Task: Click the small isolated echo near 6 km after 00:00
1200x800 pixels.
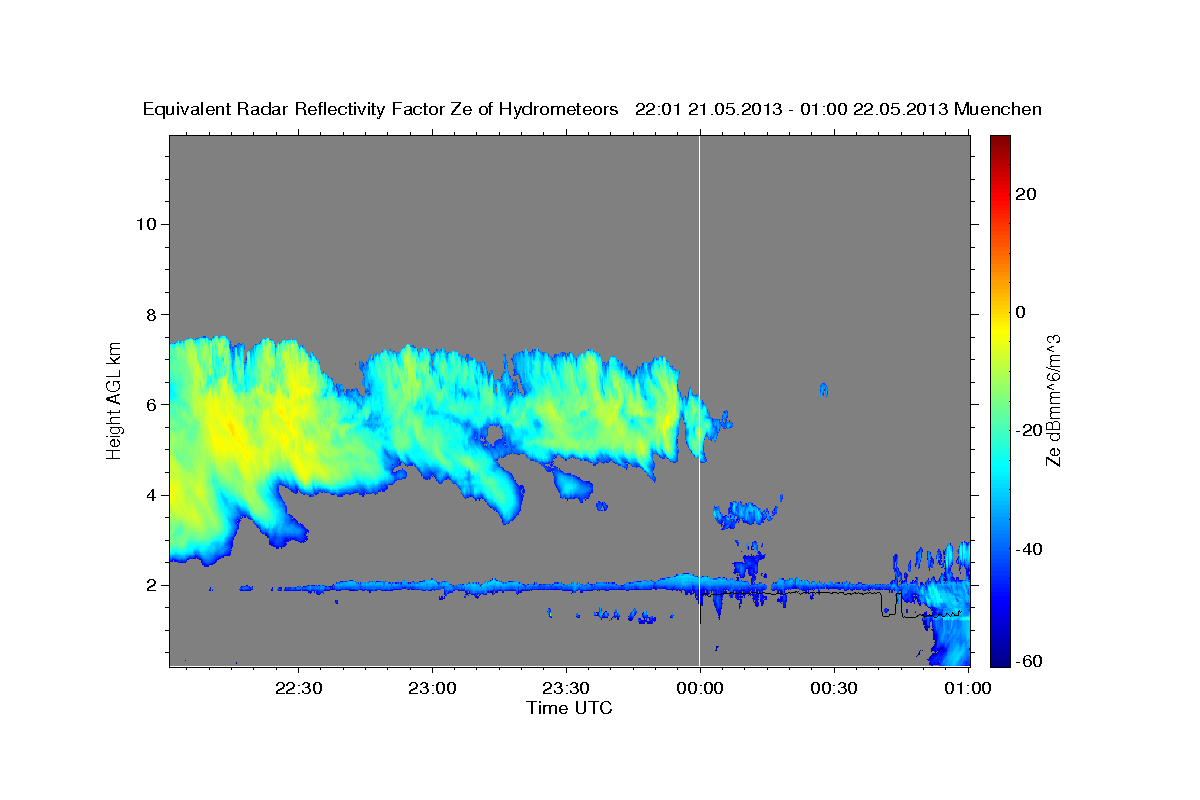Action: [824, 389]
